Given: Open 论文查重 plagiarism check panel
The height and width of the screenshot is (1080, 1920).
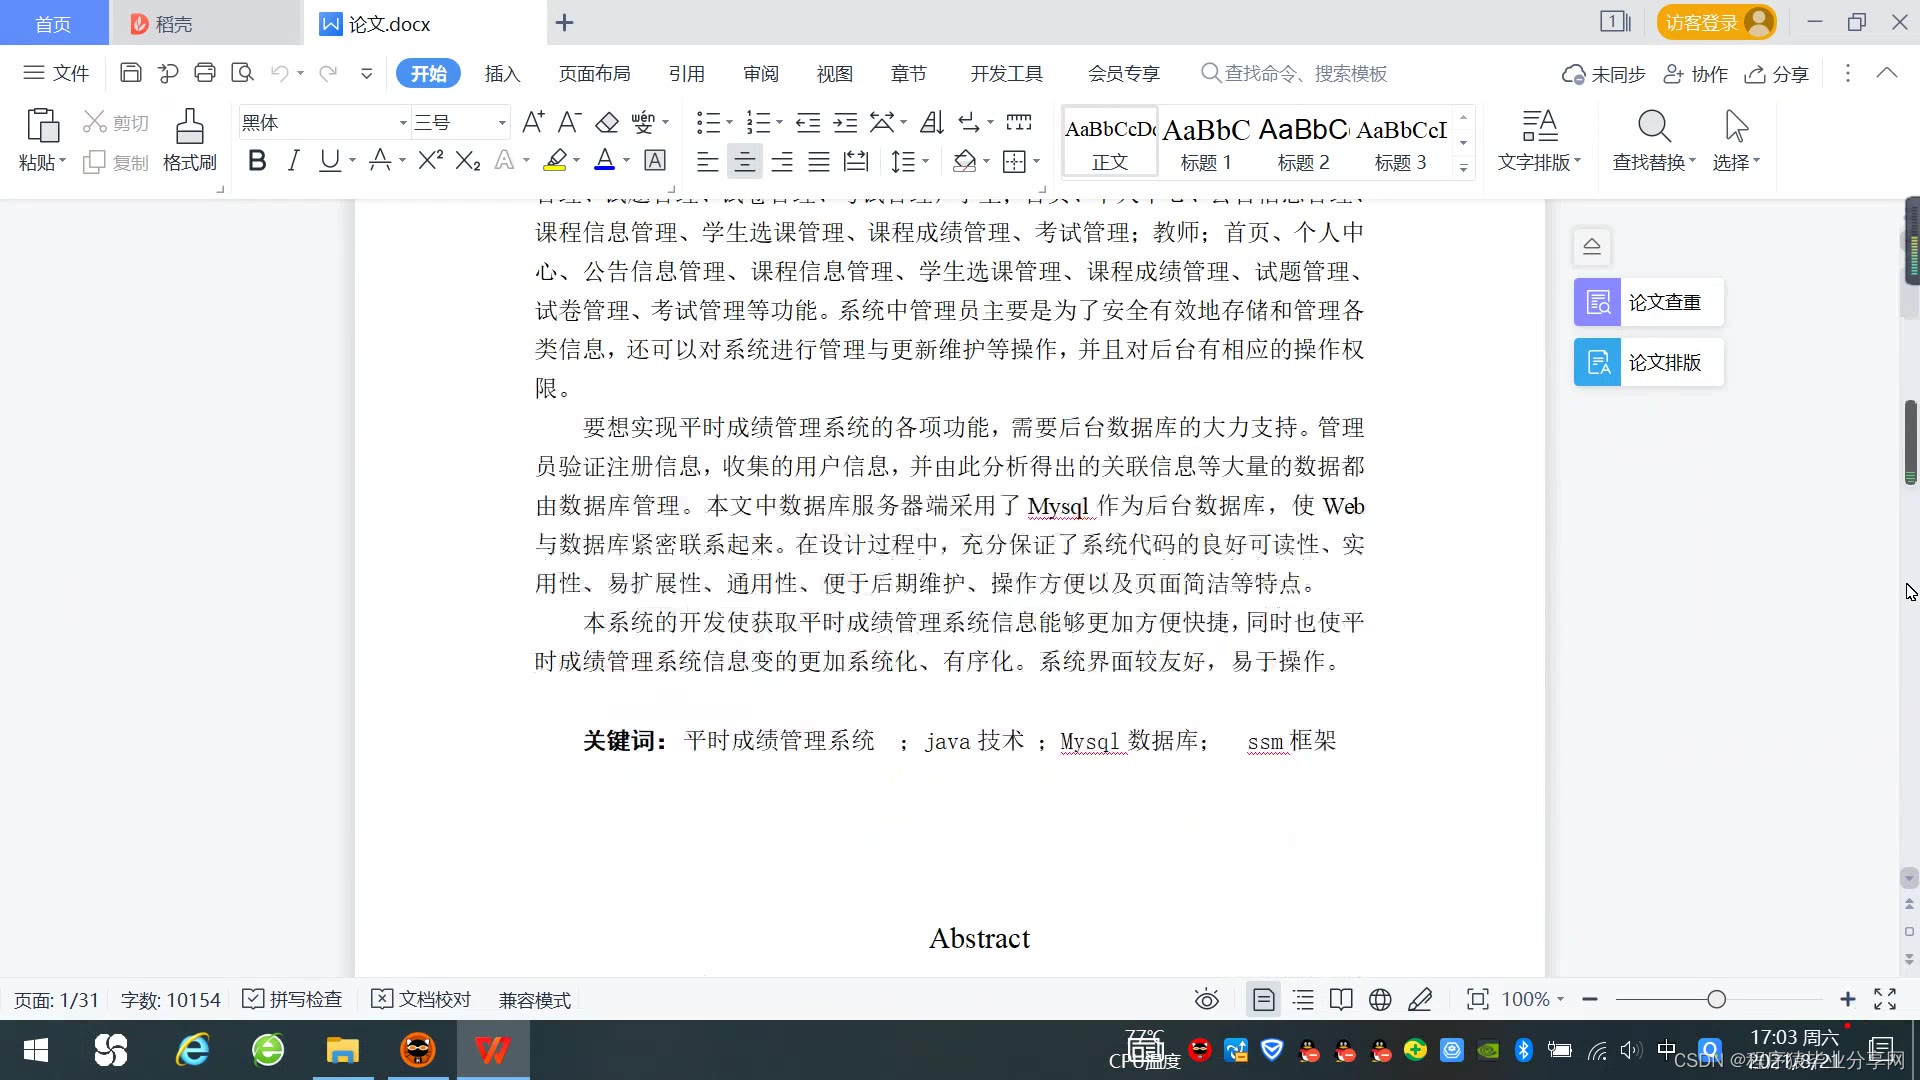Looking at the screenshot, I should pos(1649,302).
